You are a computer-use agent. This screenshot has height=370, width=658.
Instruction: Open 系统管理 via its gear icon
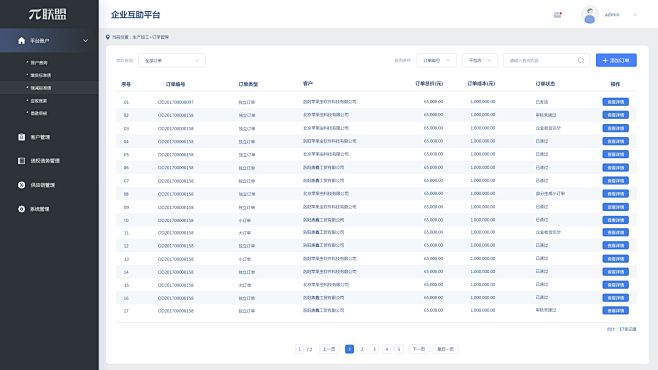click(x=21, y=209)
